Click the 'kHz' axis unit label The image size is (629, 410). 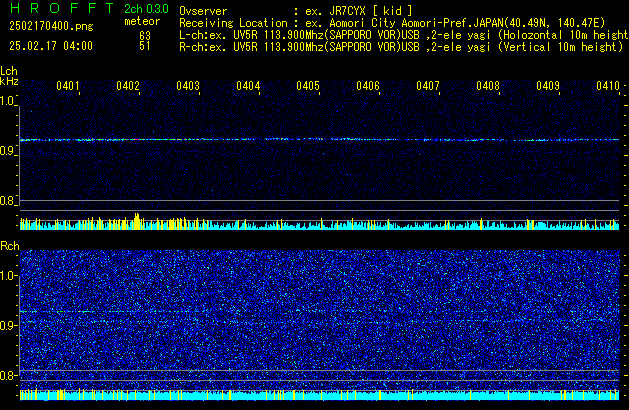9,81
